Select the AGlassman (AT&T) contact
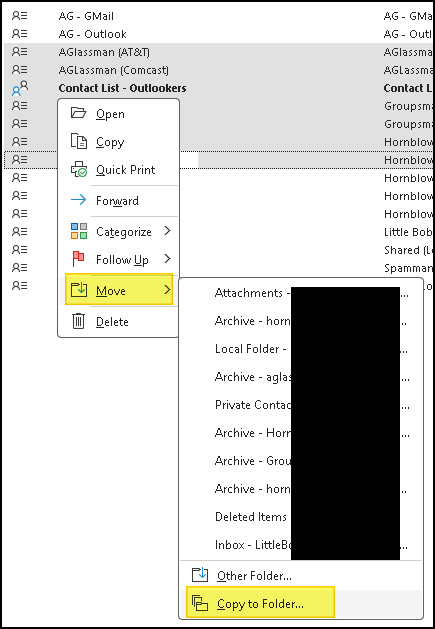This screenshot has height=629, width=435. click(219, 52)
